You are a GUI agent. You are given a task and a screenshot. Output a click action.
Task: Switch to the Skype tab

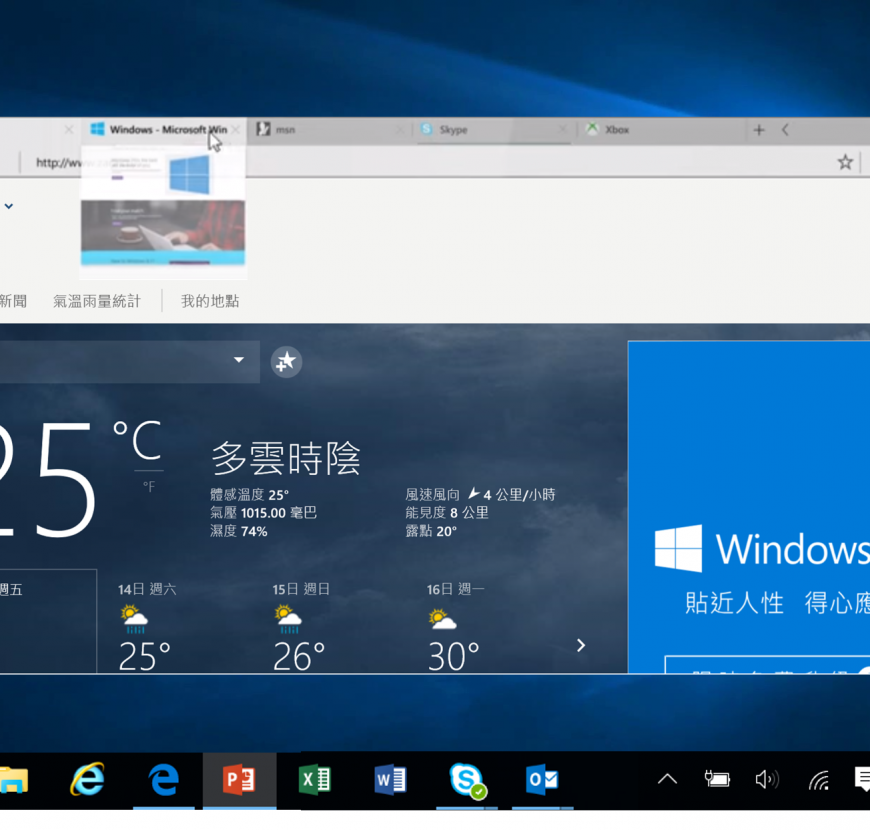(494, 130)
